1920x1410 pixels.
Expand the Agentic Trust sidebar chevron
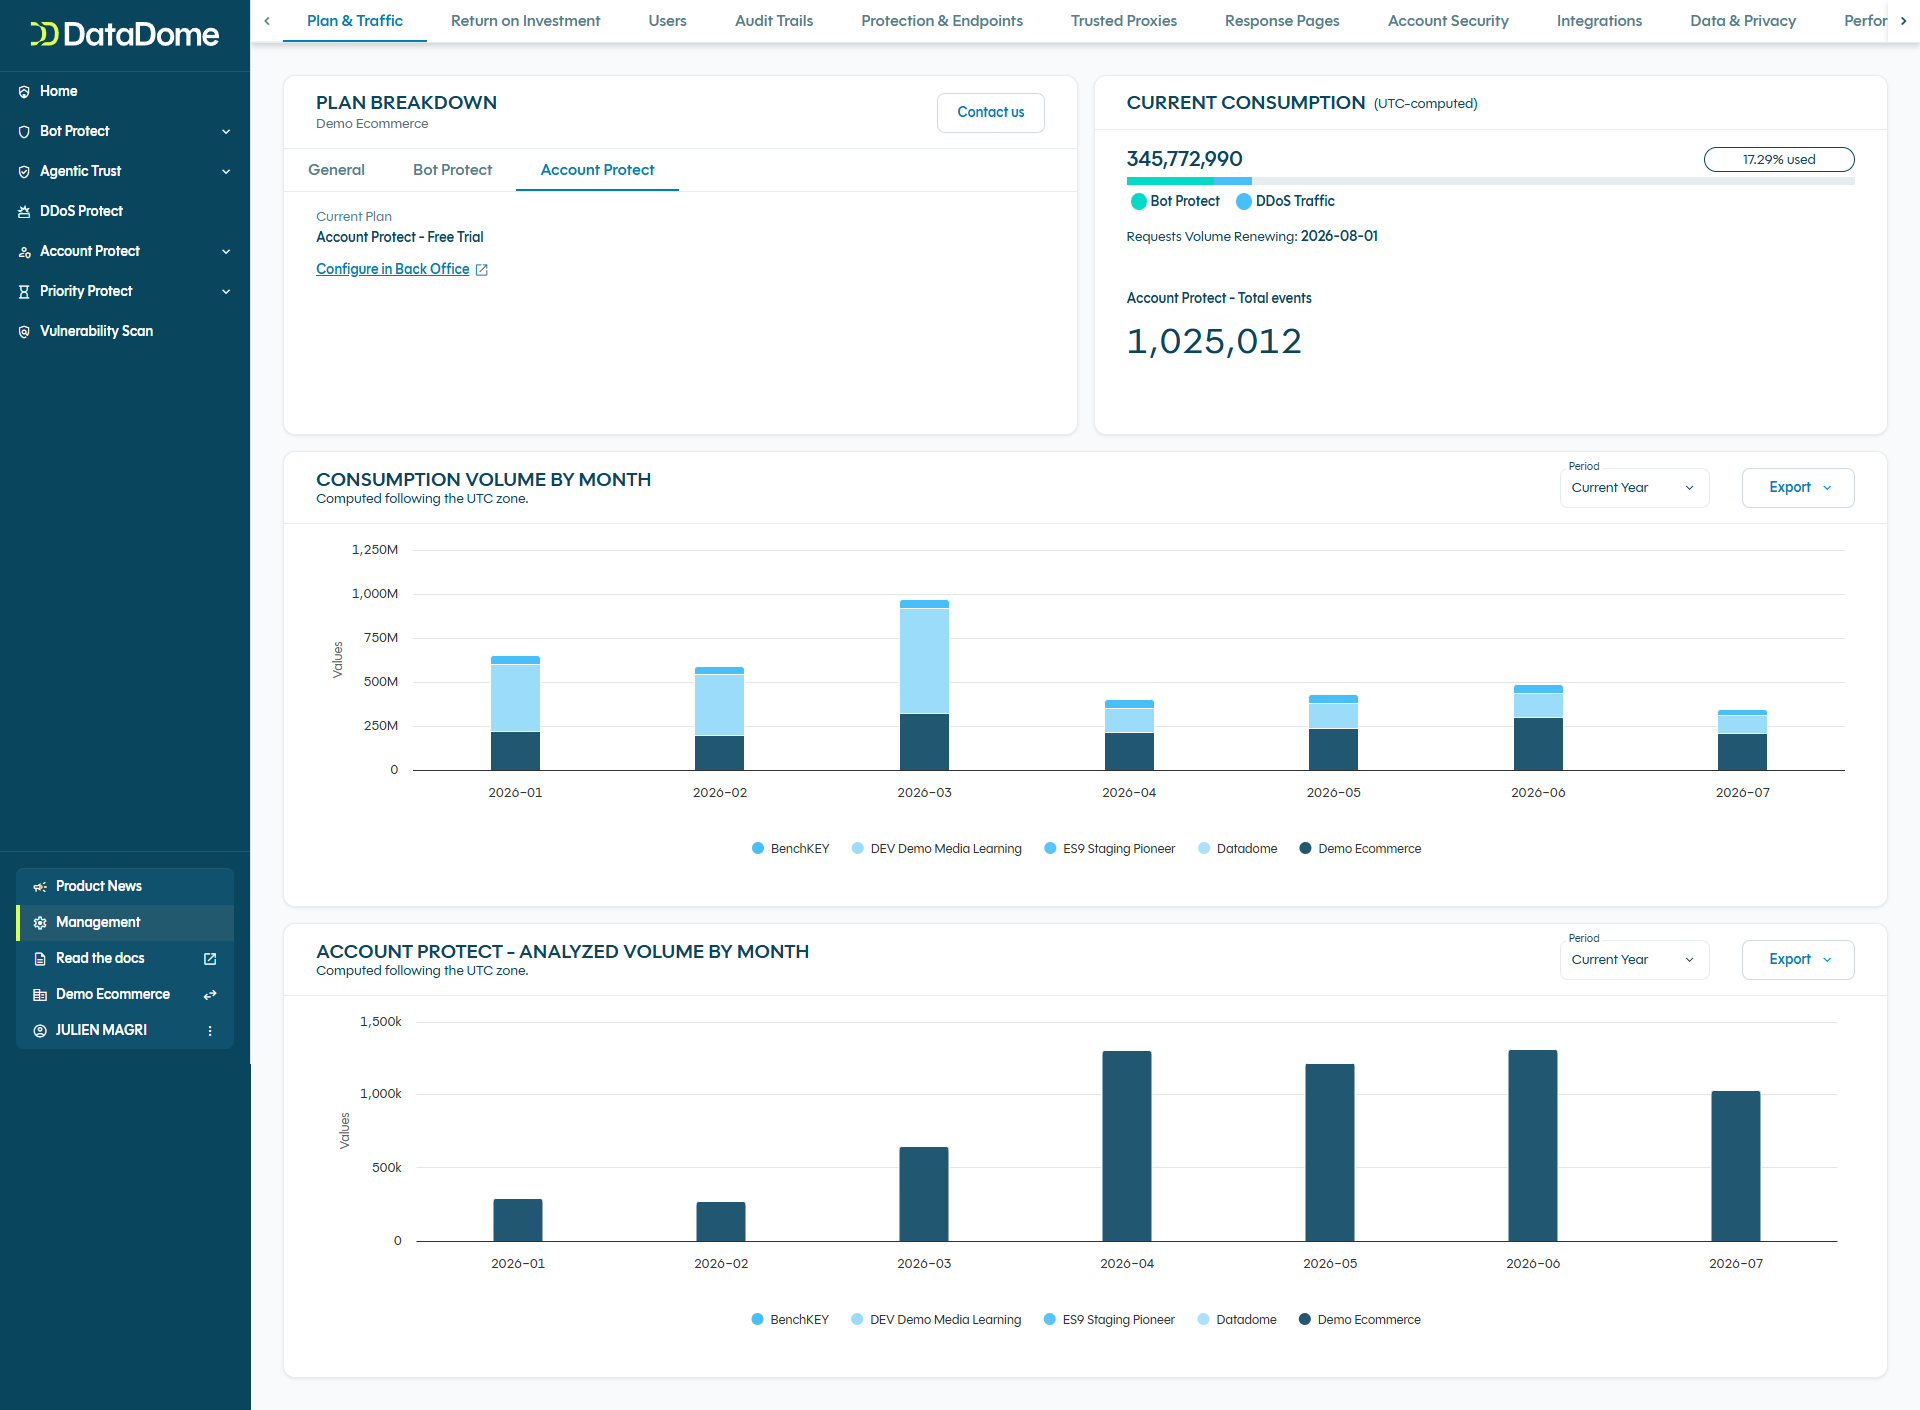(x=226, y=171)
